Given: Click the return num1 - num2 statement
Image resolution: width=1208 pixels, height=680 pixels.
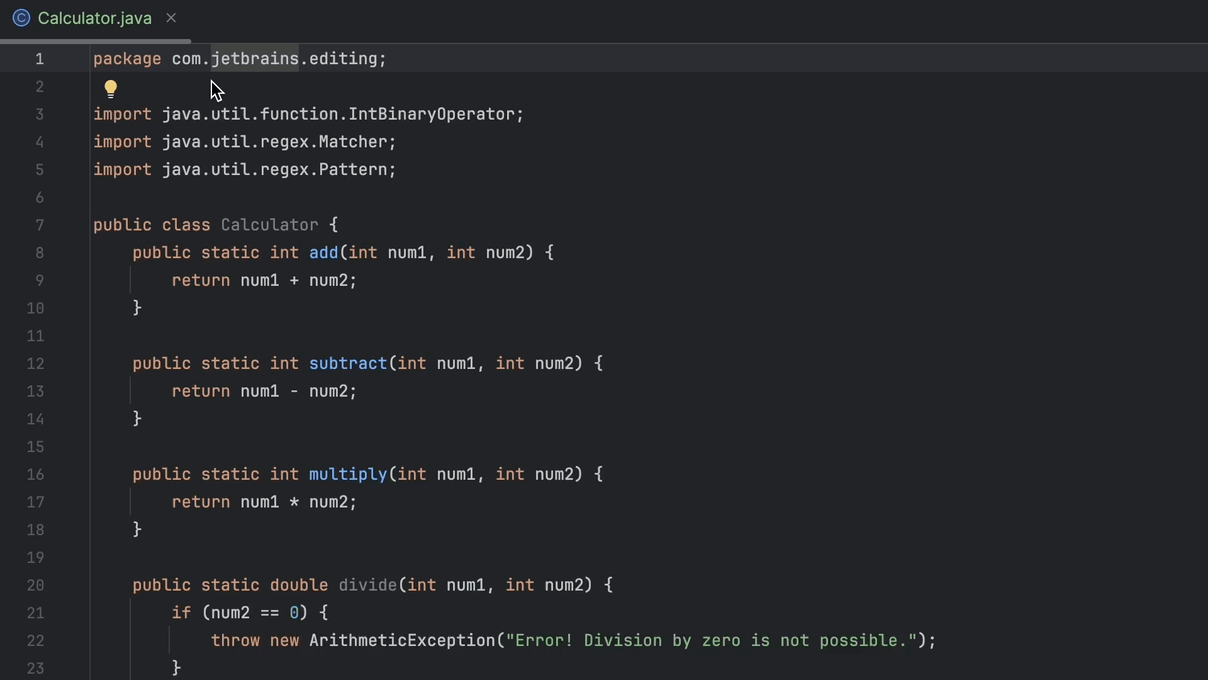Looking at the screenshot, I should pos(264,391).
